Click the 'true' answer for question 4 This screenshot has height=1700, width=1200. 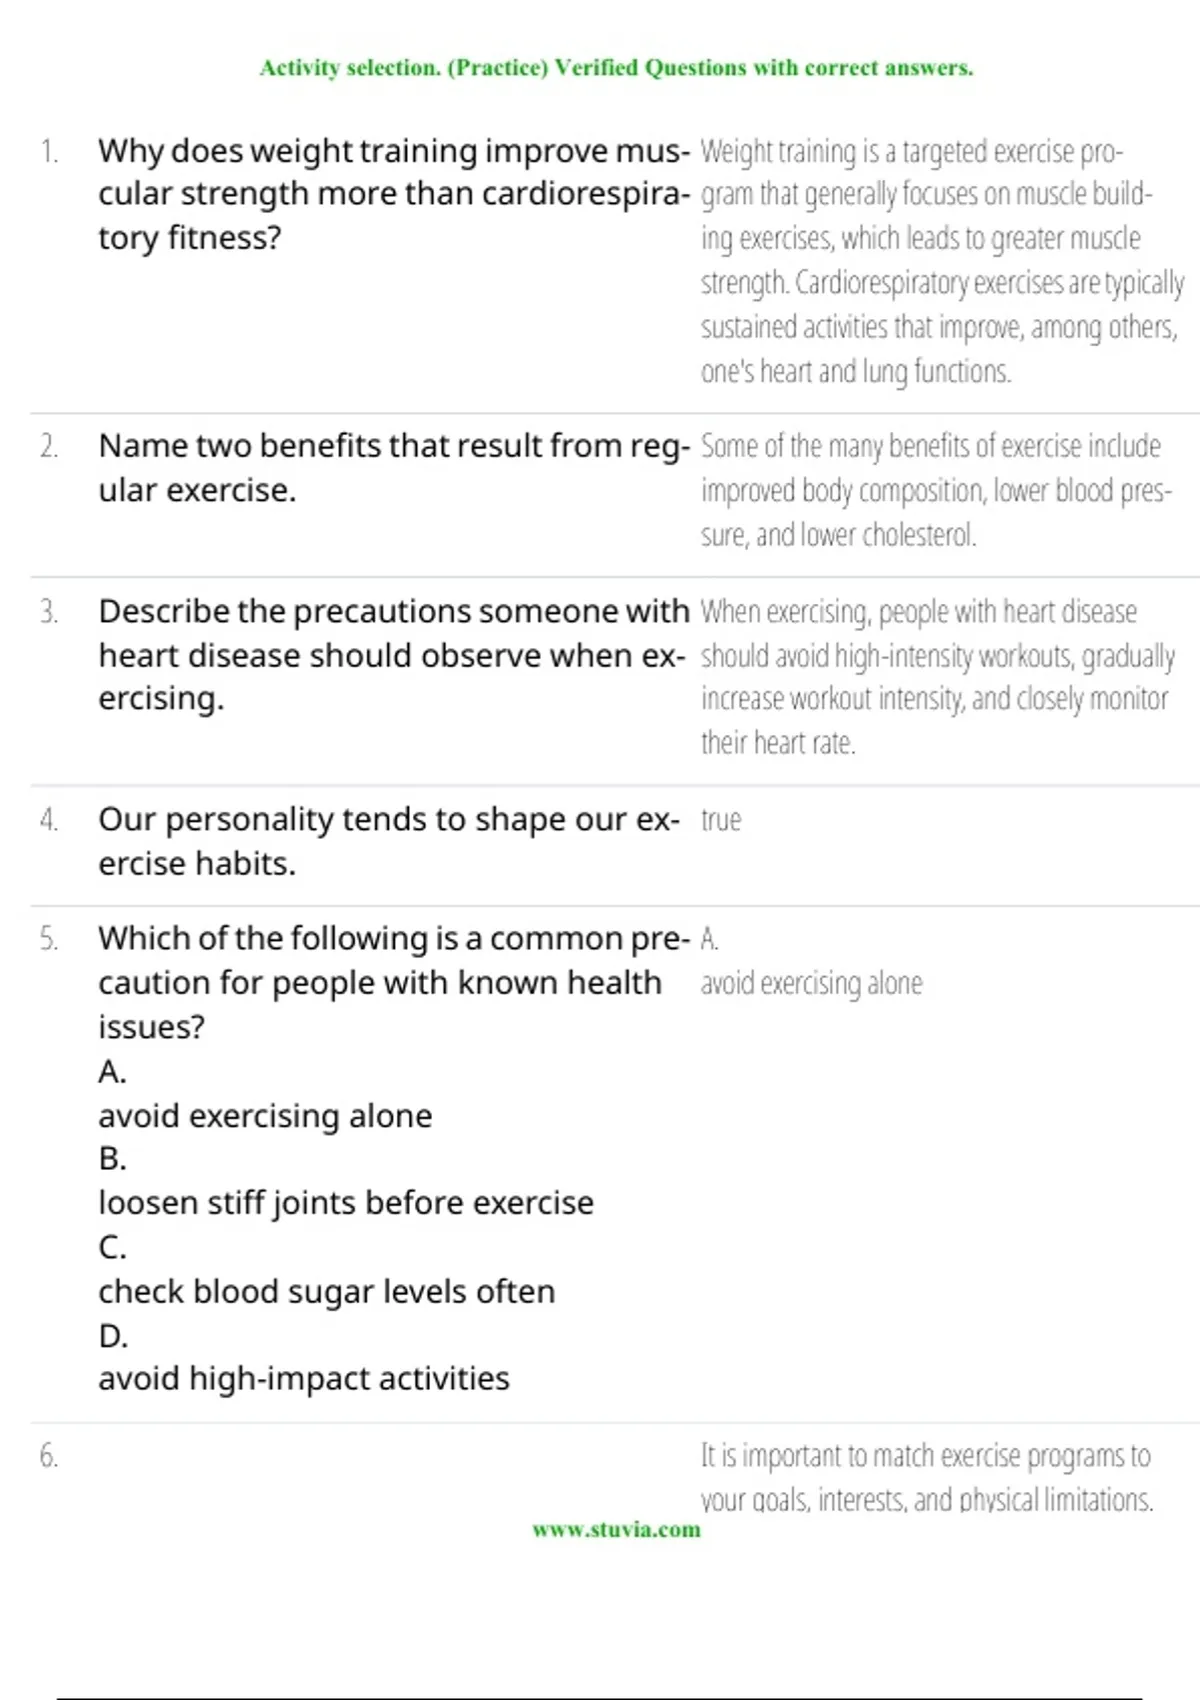[x=720, y=820]
